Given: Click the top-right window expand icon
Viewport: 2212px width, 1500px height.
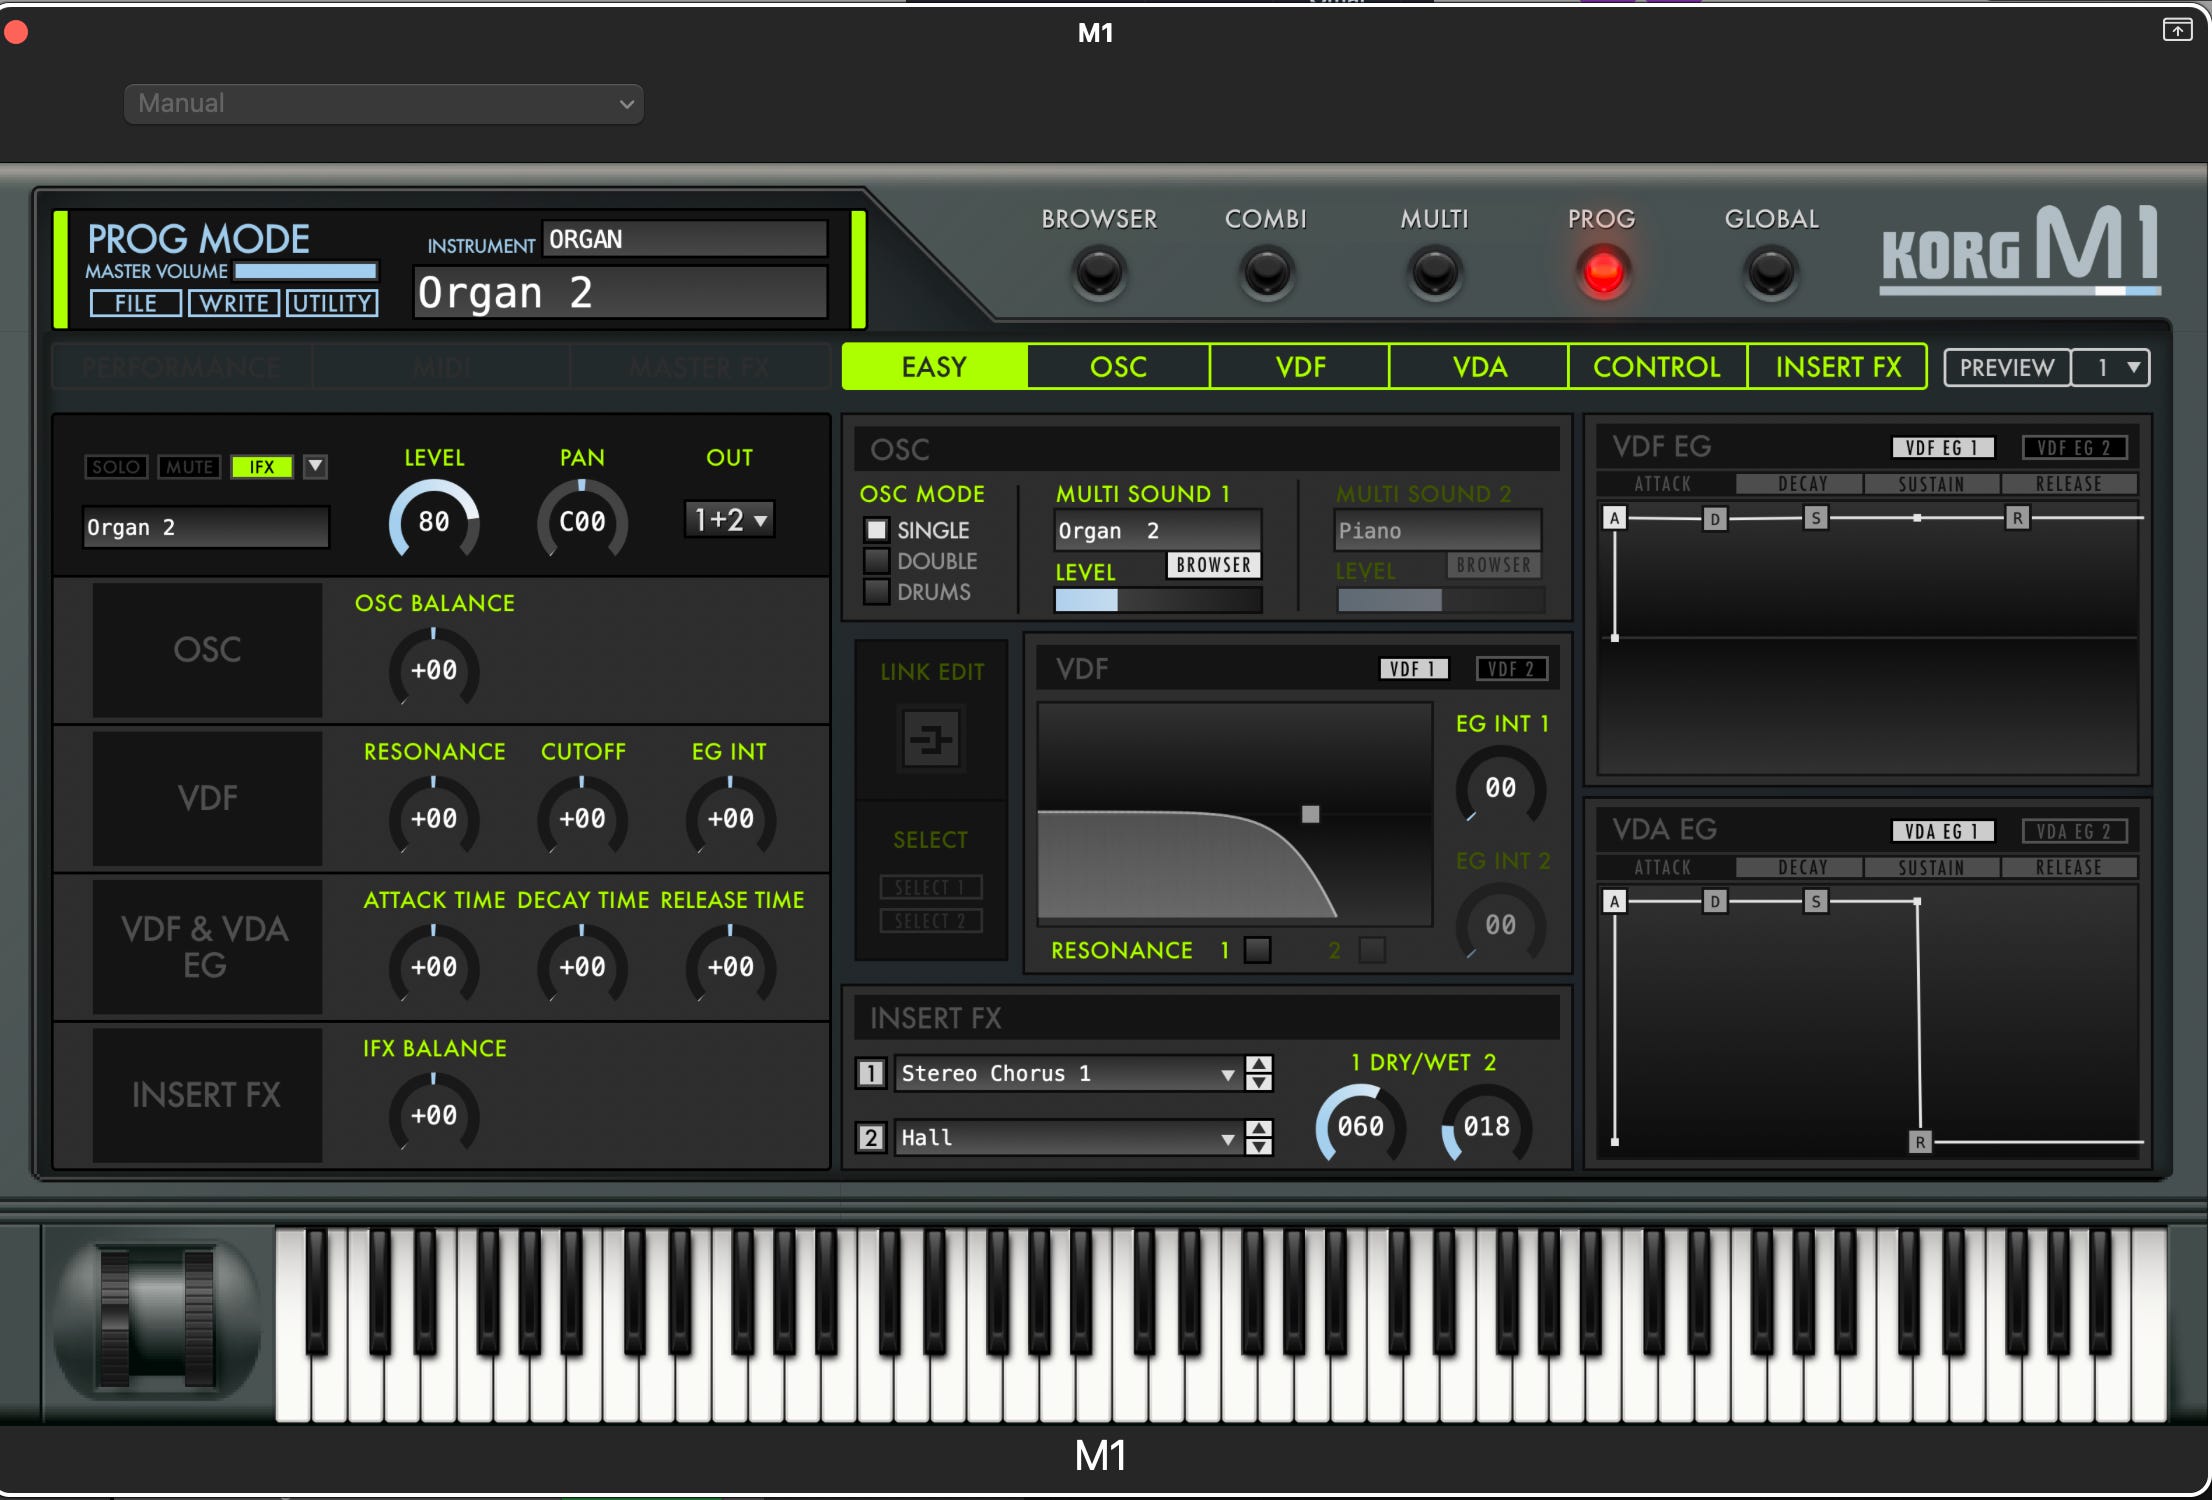Looking at the screenshot, I should tap(2176, 30).
